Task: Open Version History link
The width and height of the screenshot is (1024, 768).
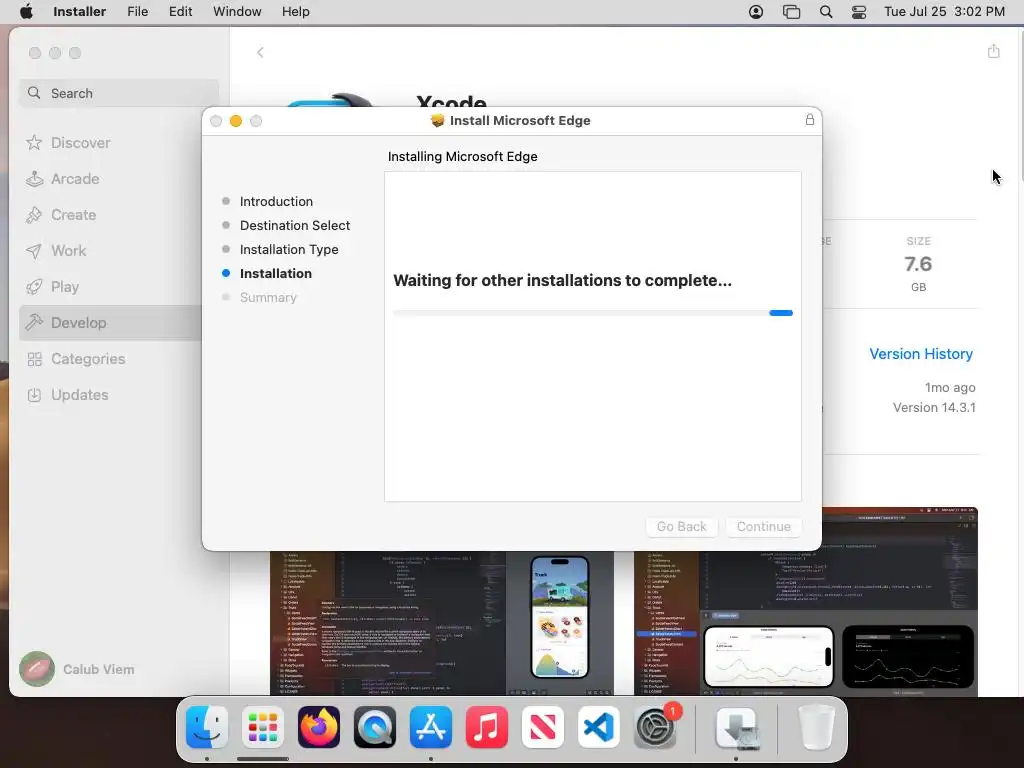Action: [x=921, y=353]
